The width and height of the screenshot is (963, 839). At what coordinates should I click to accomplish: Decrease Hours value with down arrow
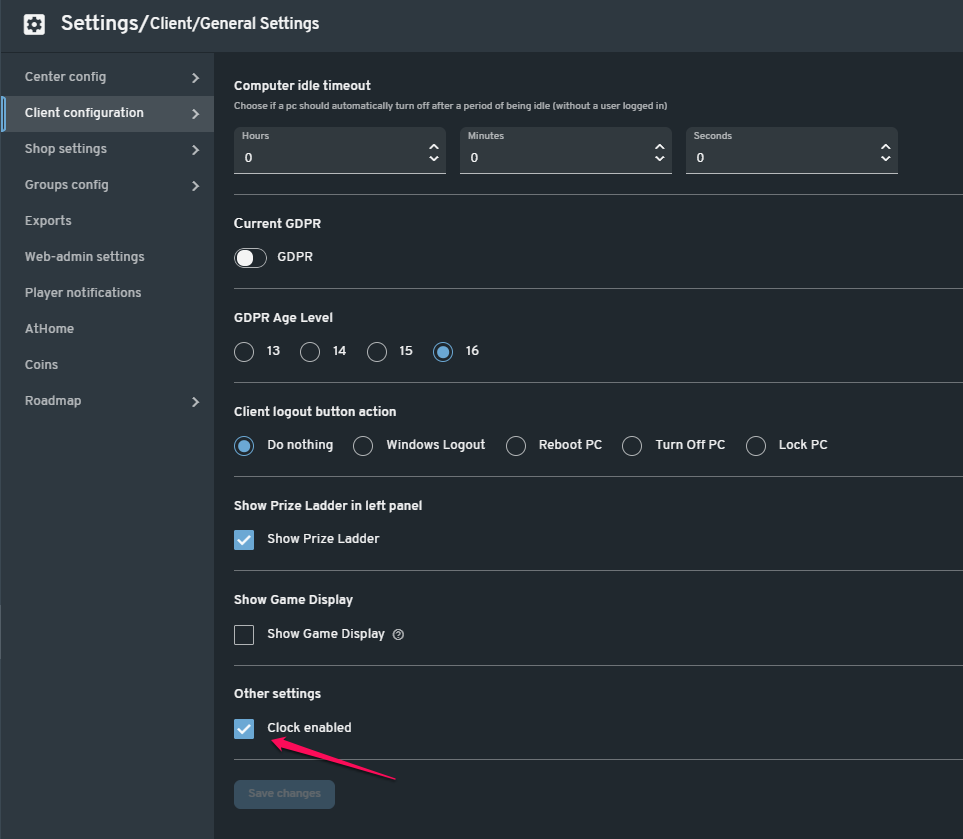pyautogui.click(x=434, y=158)
